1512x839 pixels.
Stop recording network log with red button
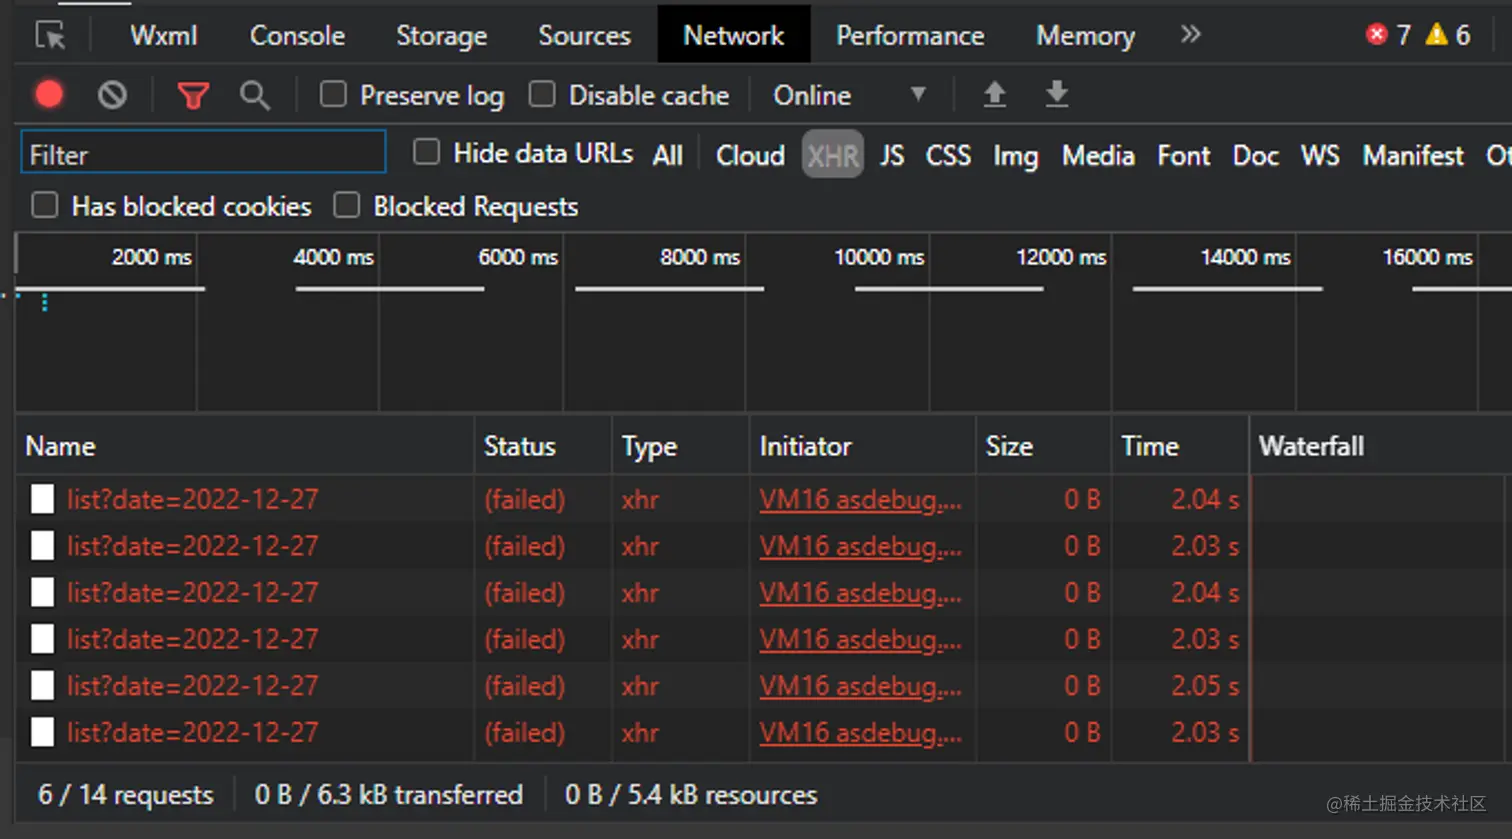(49, 95)
